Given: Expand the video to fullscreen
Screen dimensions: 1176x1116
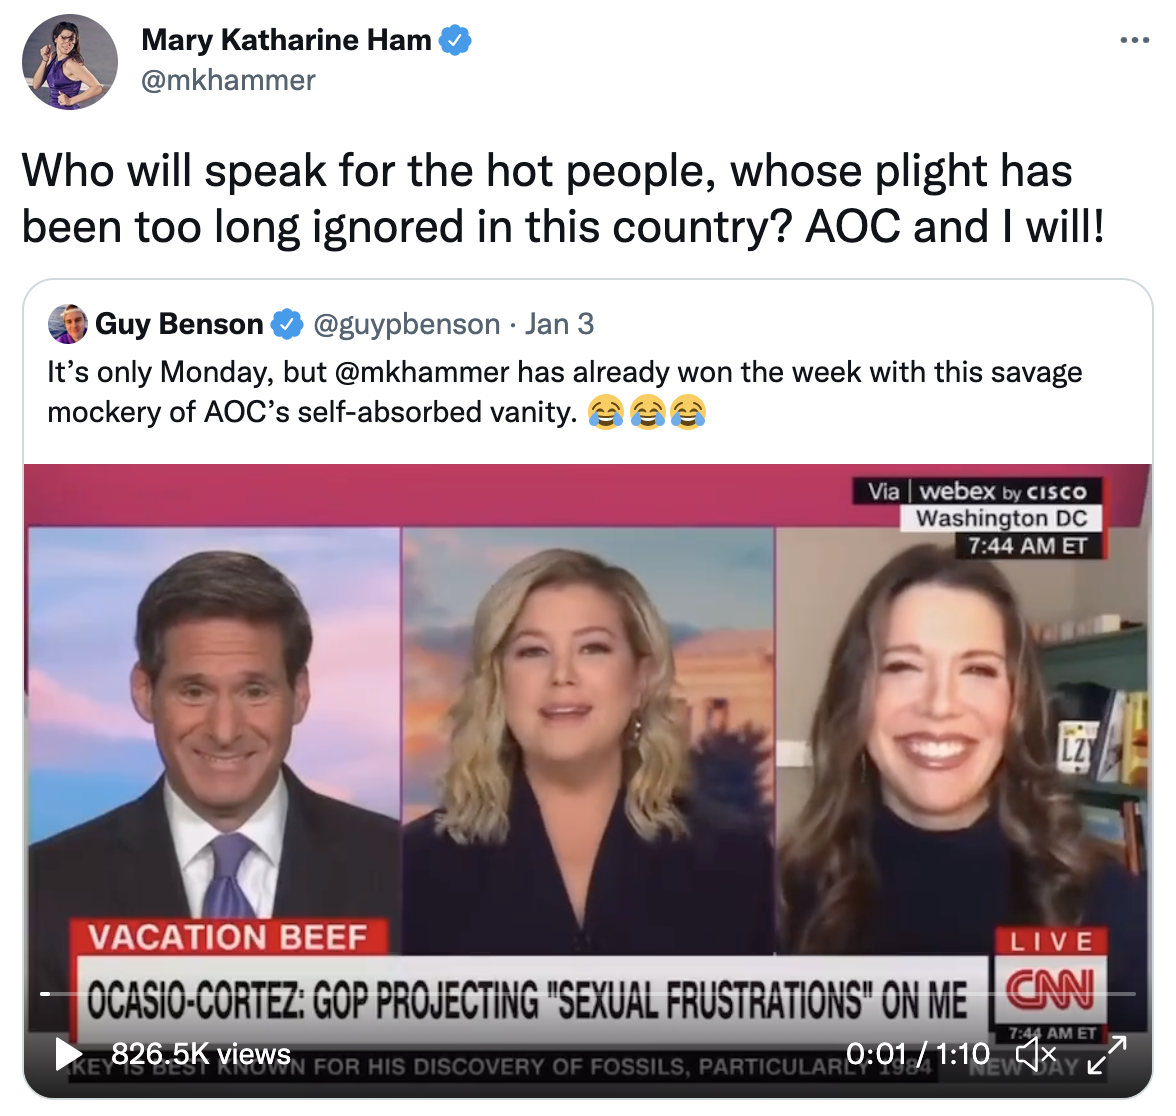Looking at the screenshot, I should (x=1107, y=1054).
